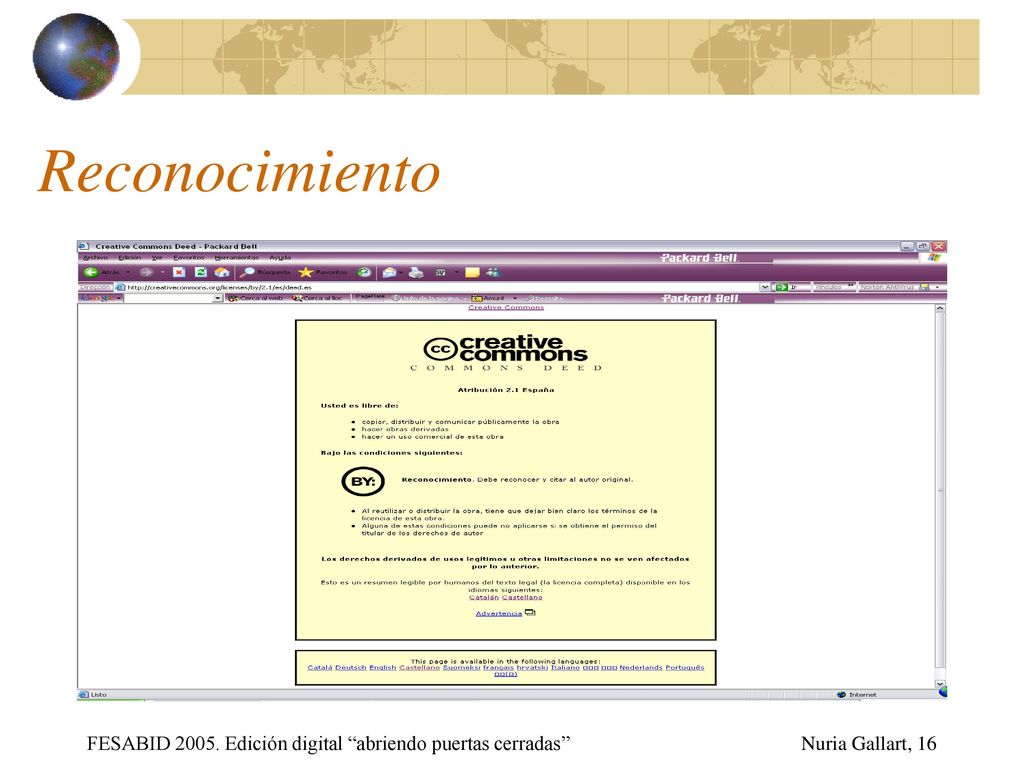Click the yellow note folder icon
The image size is (1024, 768).
472,272
